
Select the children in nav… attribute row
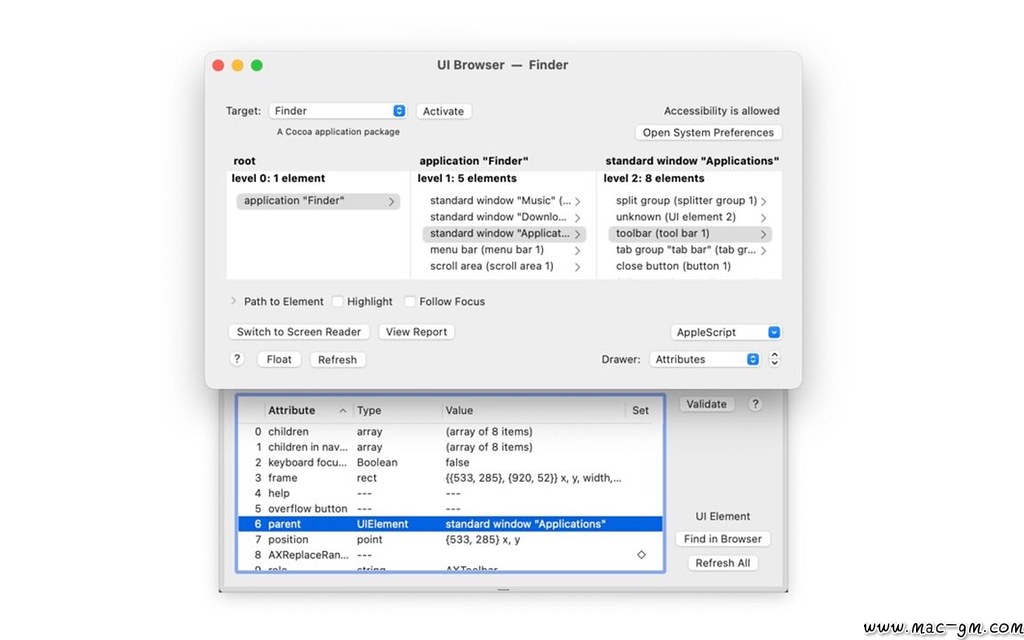[x=449, y=447]
